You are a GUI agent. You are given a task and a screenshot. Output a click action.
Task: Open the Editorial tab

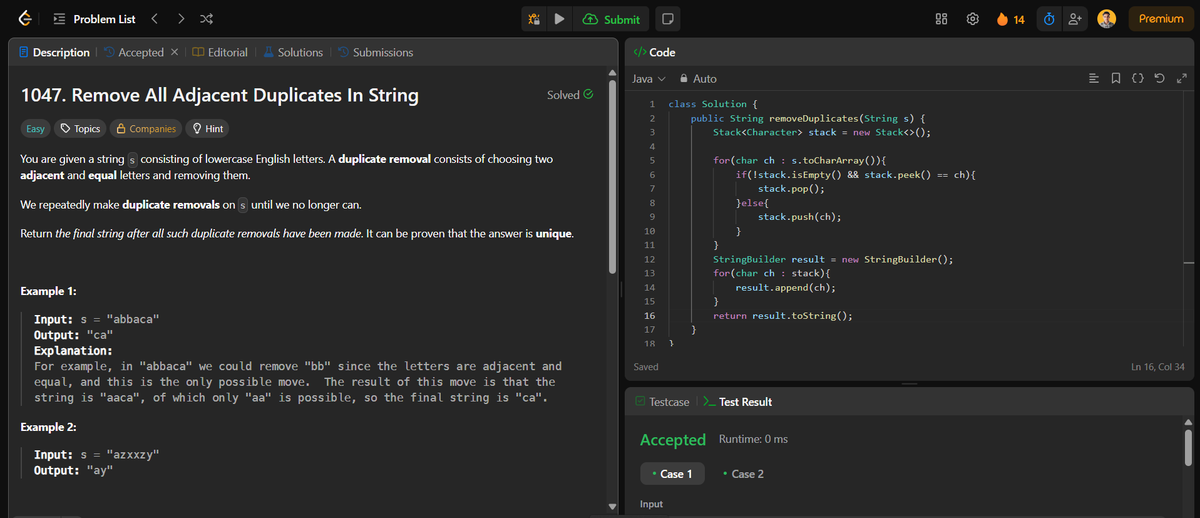(x=219, y=52)
